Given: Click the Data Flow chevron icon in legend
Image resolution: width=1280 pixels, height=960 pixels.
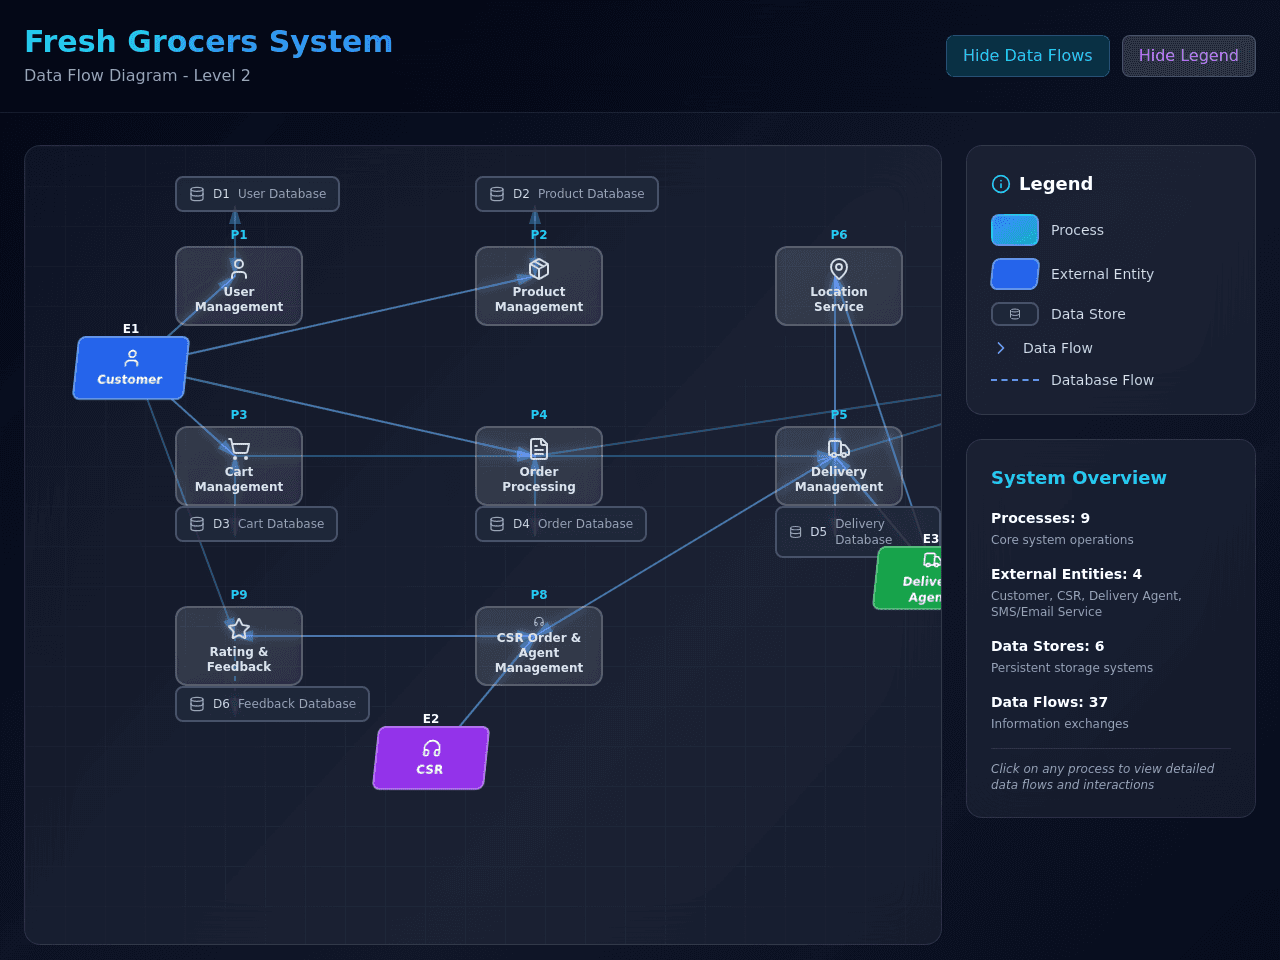Looking at the screenshot, I should pos(1001,348).
